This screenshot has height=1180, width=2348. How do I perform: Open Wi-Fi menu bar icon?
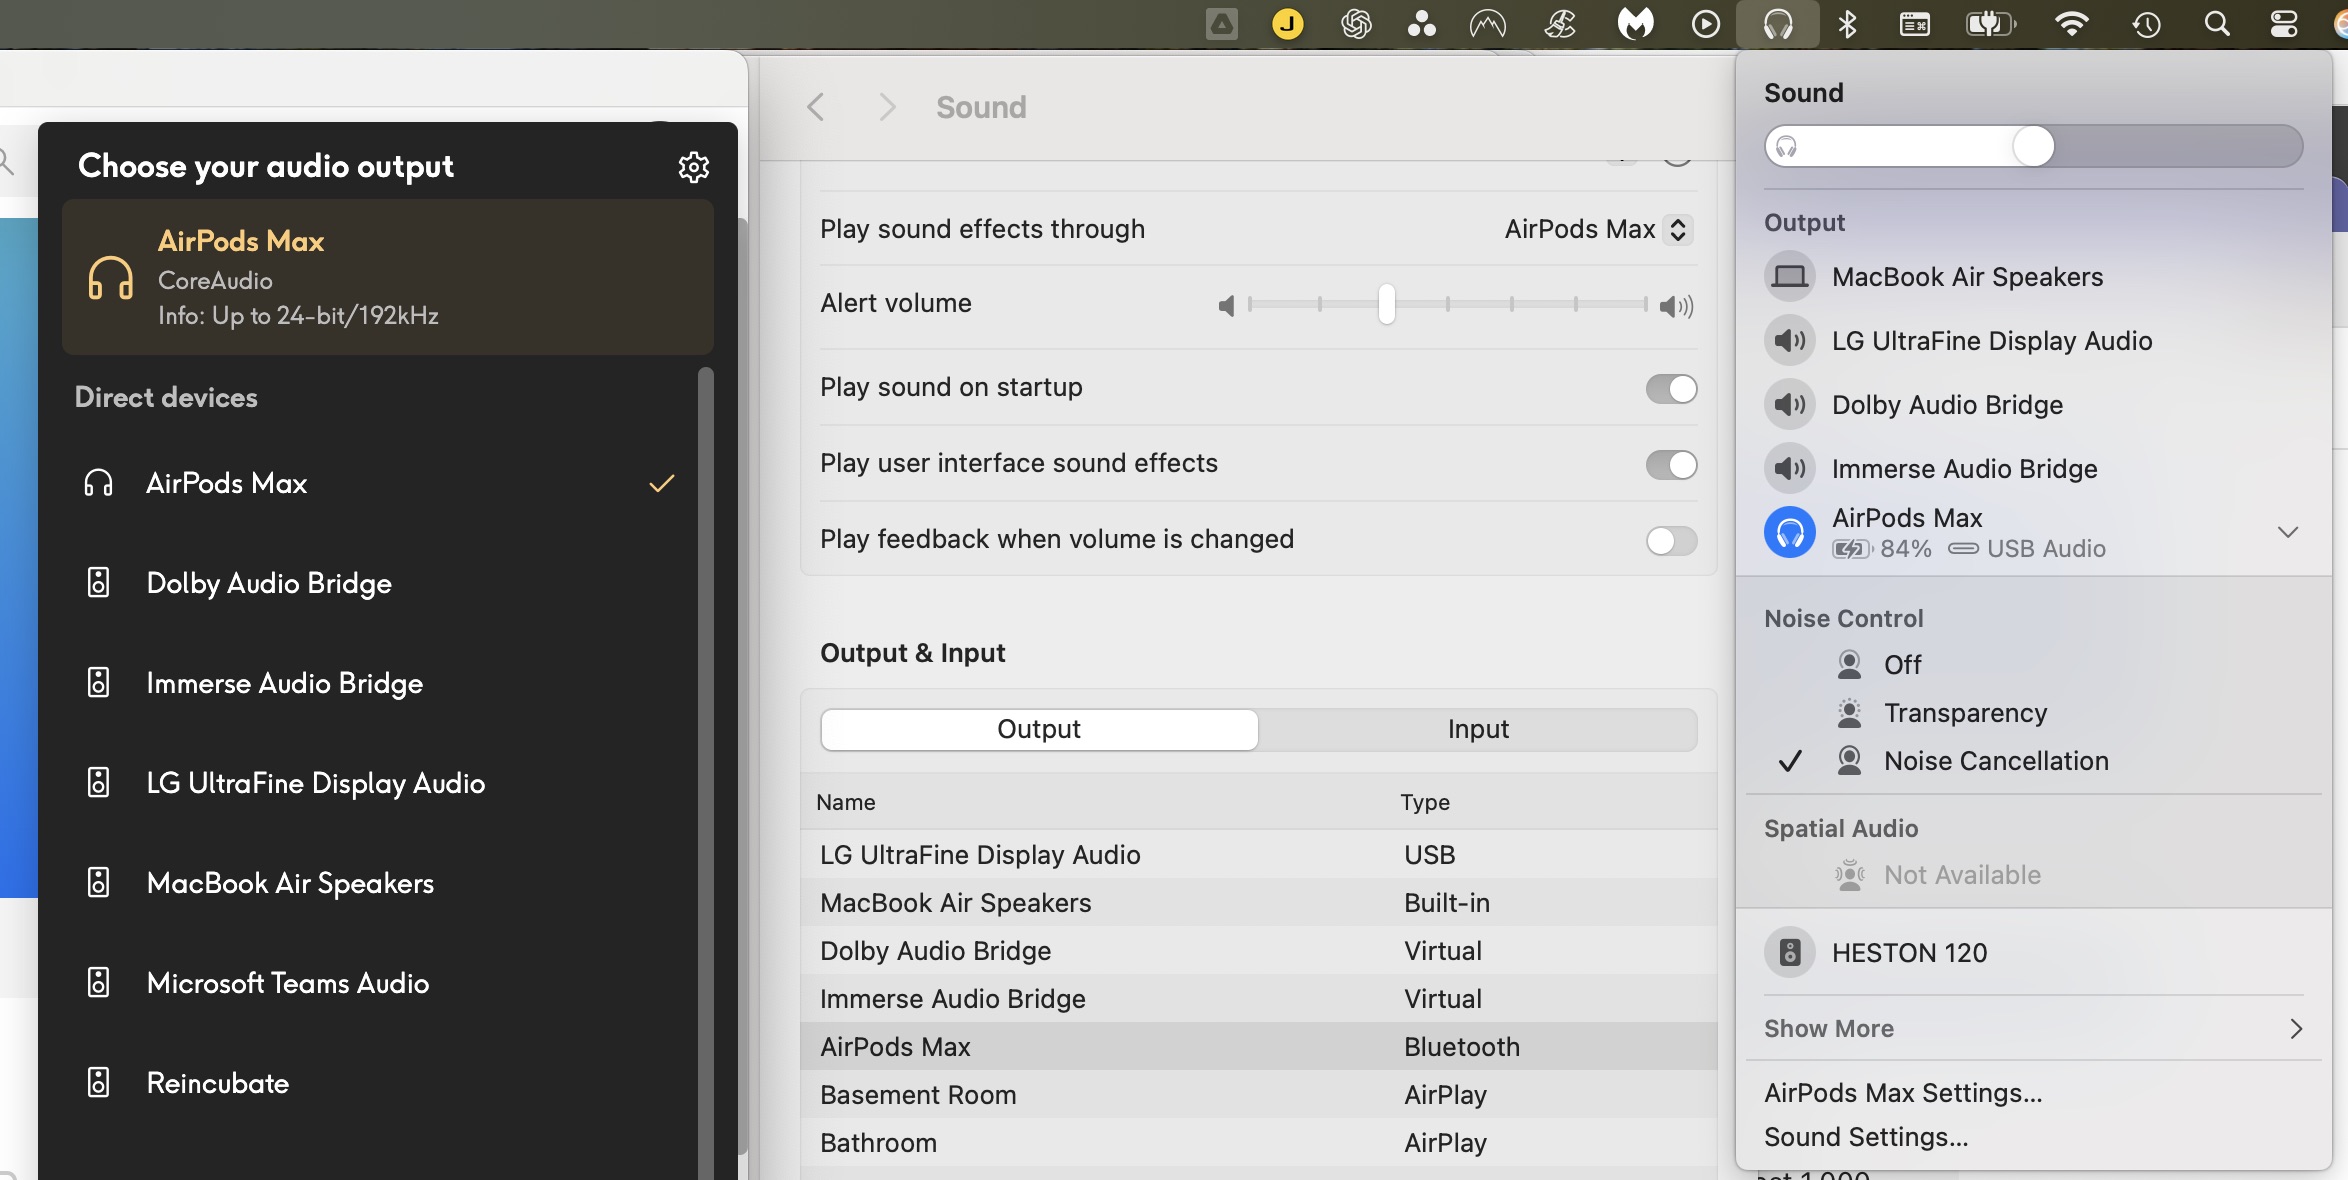(2071, 24)
